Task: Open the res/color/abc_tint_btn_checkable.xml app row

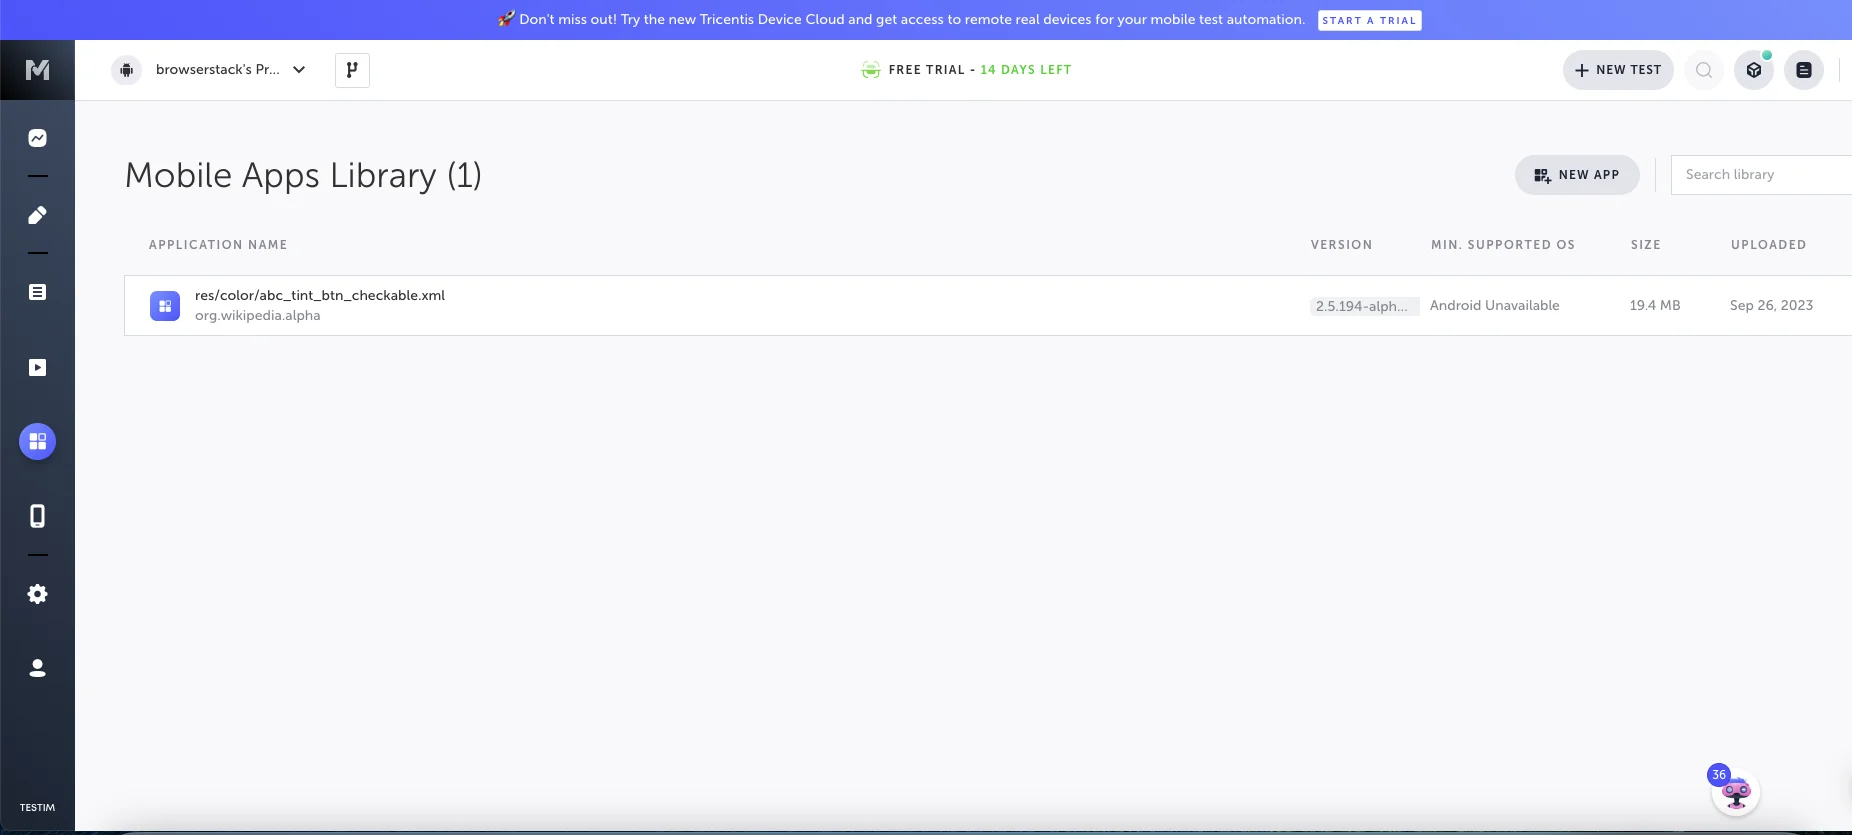Action: coord(988,305)
